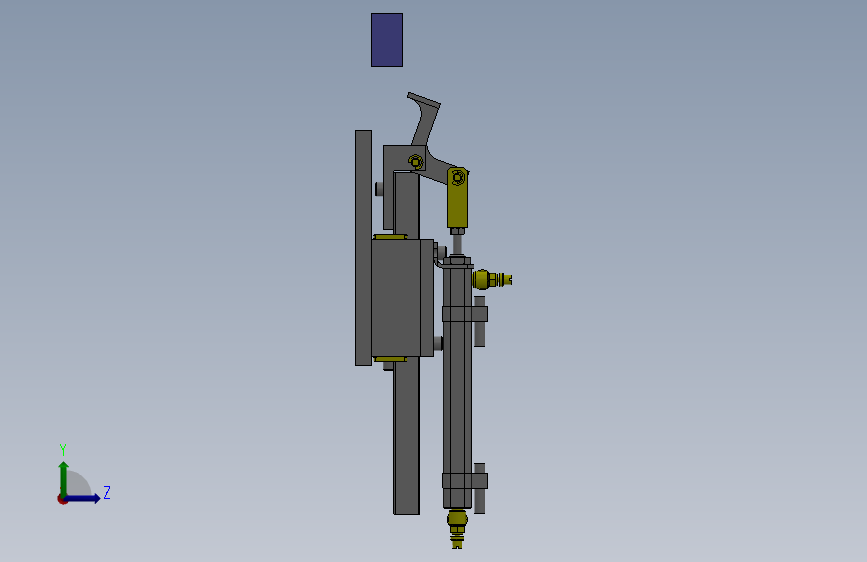Select the upper cylinder mounting clamp
This screenshot has height=562, width=867.
(465, 314)
